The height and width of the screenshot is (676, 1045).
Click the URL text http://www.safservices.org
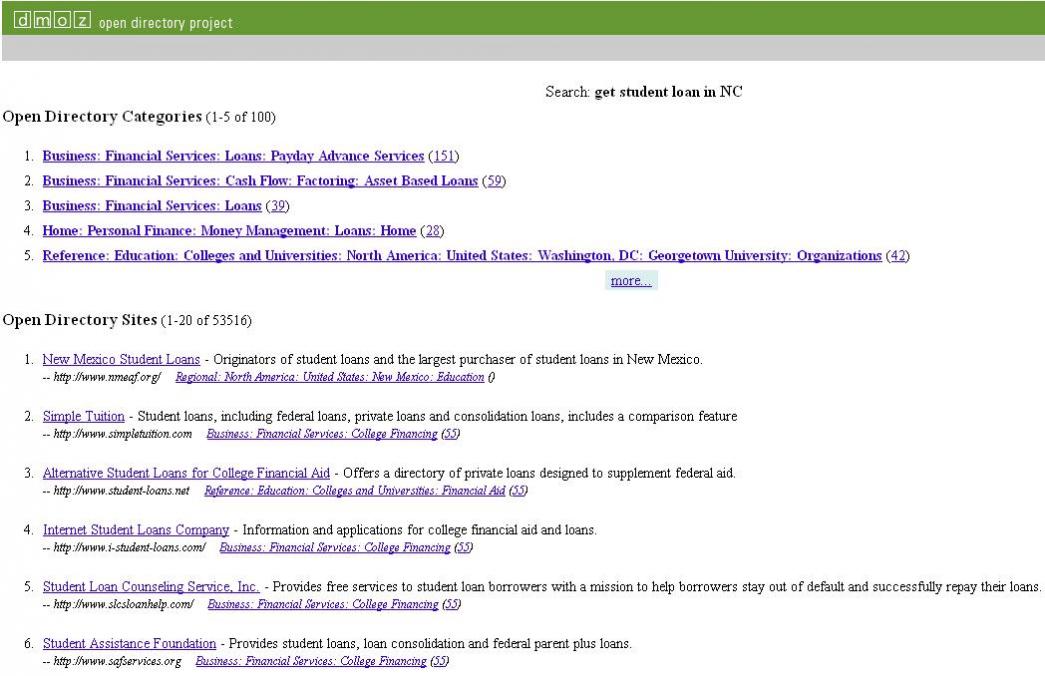pos(117,661)
